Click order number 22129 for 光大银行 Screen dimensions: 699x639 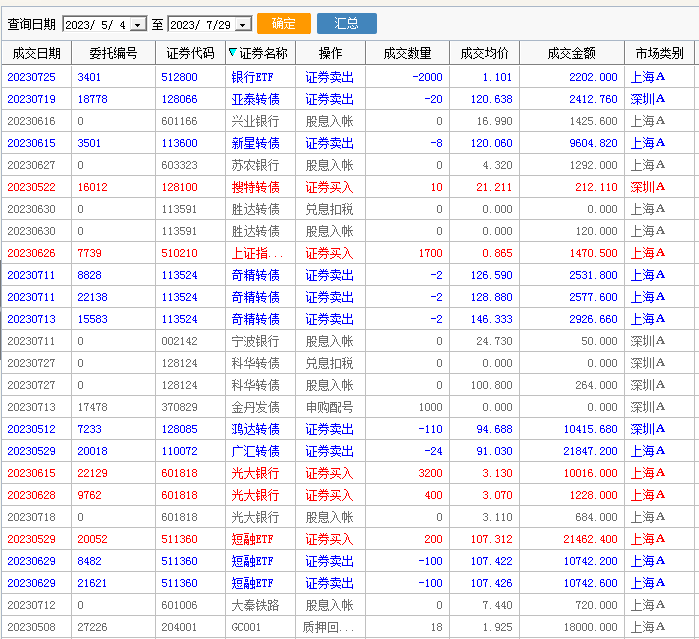(x=92, y=473)
